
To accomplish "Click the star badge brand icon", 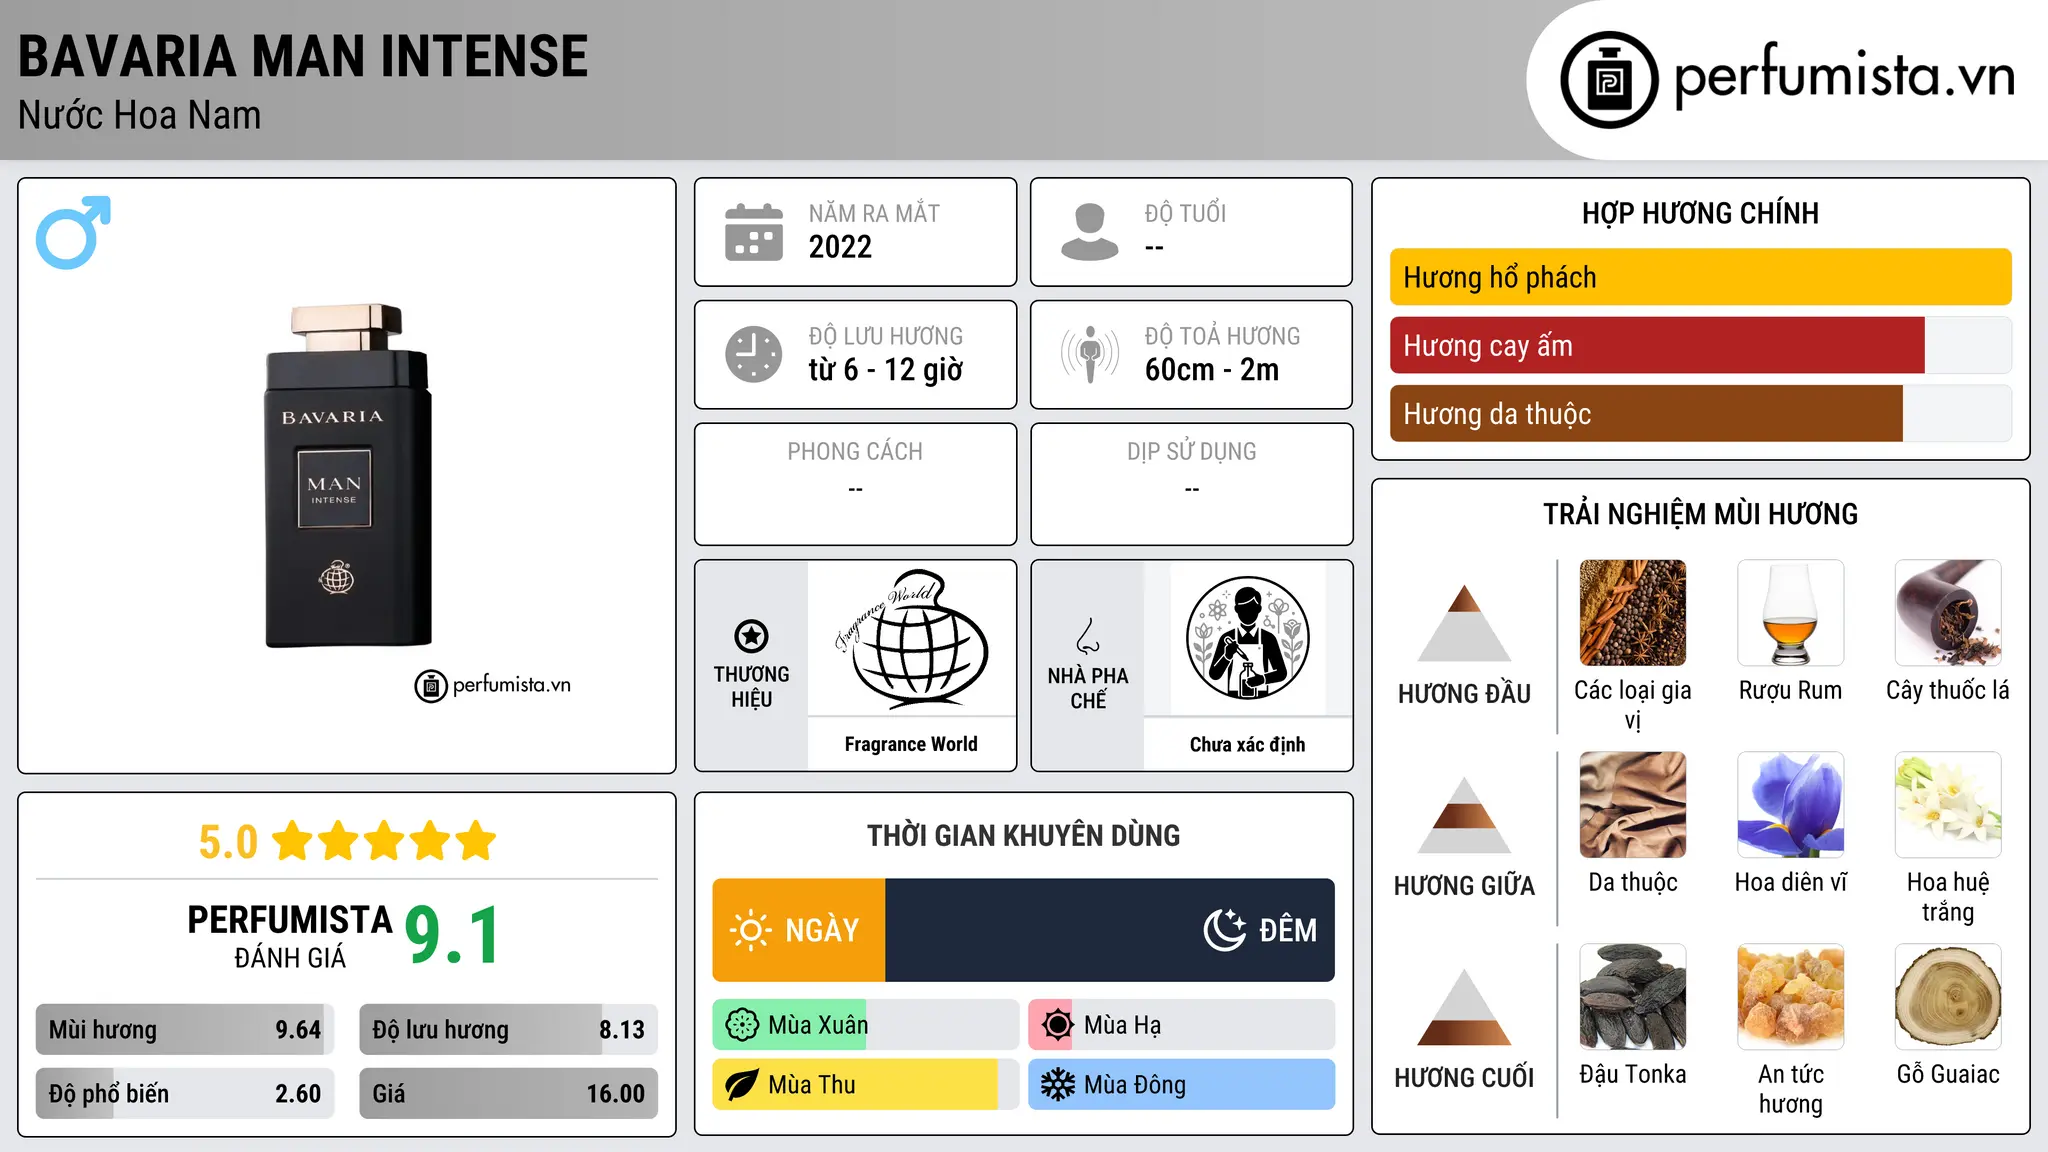I will (751, 635).
